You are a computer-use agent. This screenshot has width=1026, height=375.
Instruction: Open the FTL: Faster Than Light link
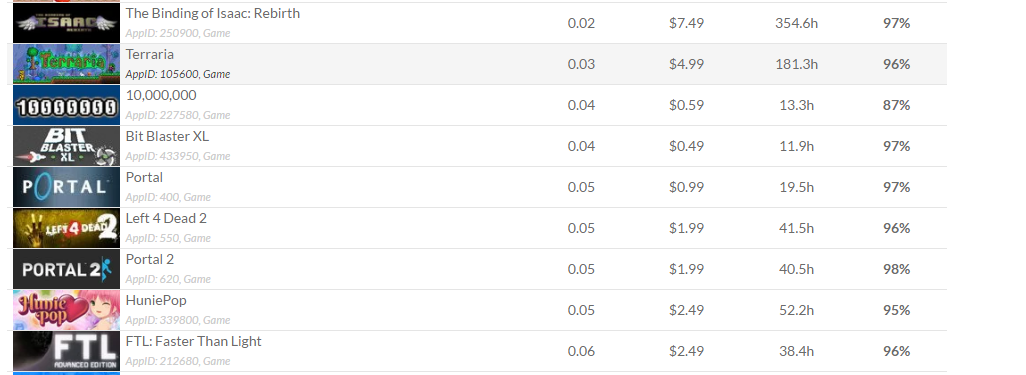coord(194,341)
